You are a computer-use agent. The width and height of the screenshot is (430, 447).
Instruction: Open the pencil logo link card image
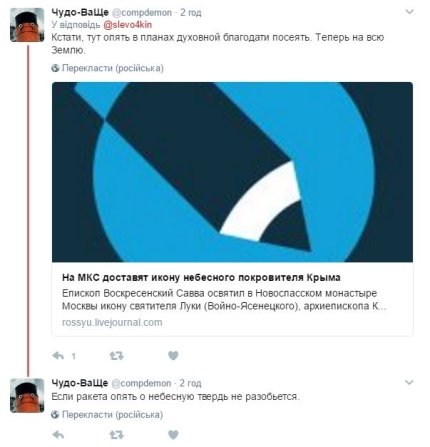click(232, 172)
